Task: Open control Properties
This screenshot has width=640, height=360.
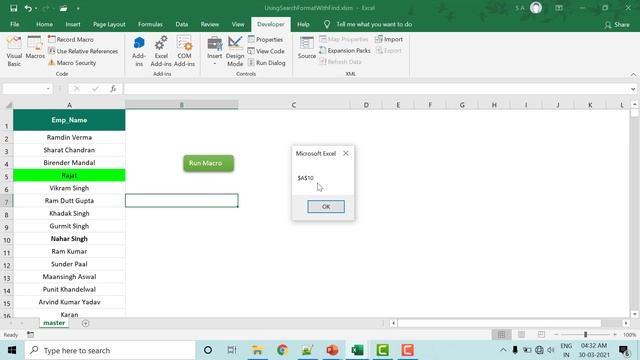Action: tap(265, 40)
